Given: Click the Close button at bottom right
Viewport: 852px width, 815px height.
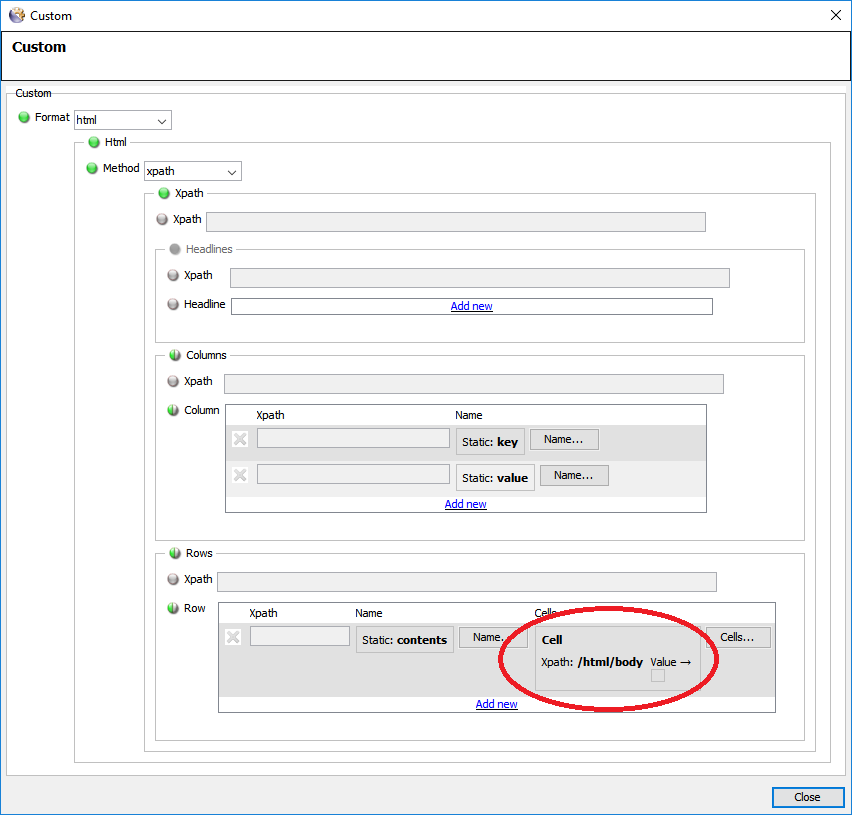Looking at the screenshot, I should [x=807, y=797].
